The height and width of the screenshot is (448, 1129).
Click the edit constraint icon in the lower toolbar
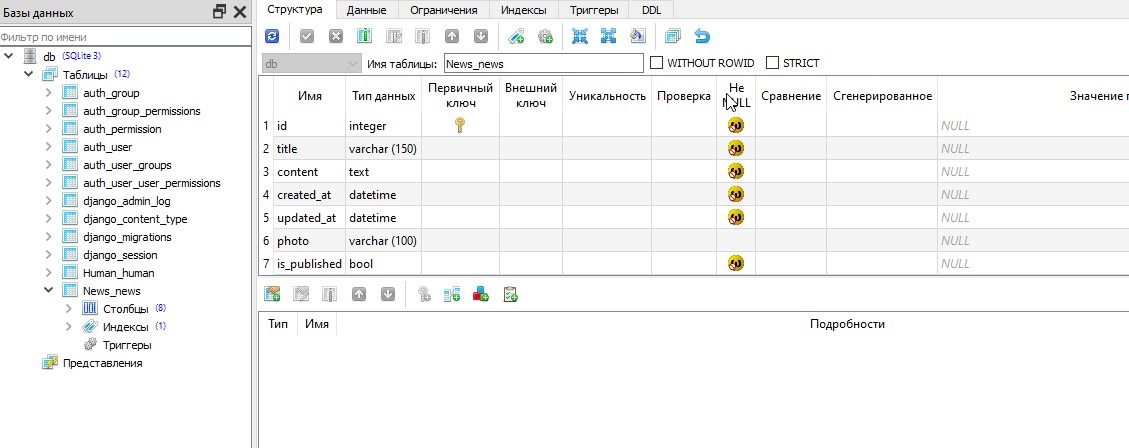(301, 294)
